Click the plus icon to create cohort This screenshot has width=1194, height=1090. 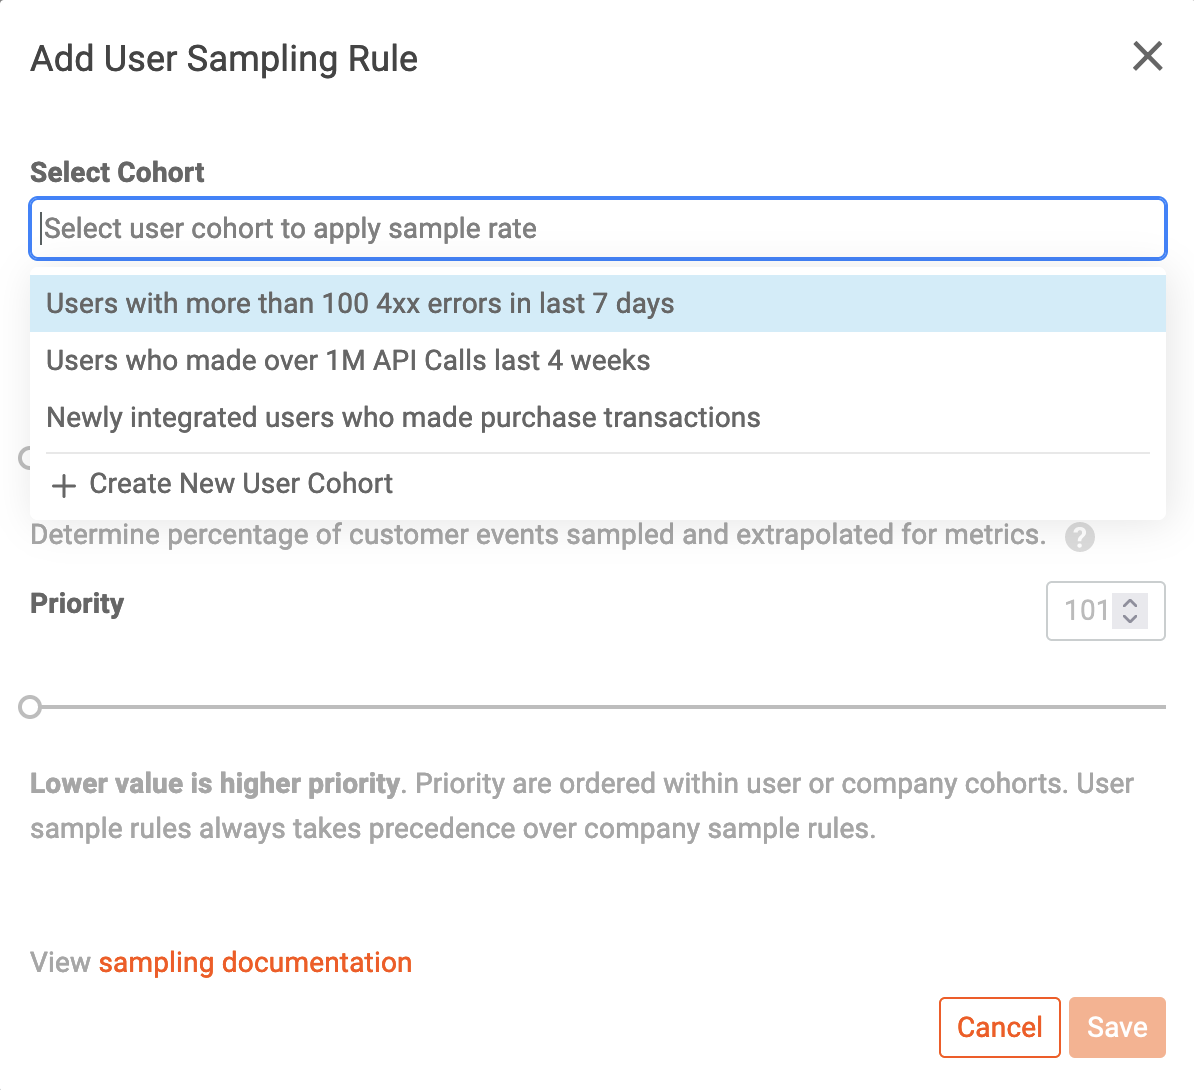[62, 485]
